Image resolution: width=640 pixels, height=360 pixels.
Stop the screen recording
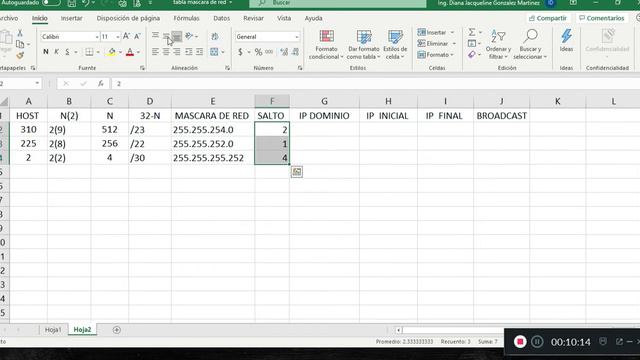point(520,342)
